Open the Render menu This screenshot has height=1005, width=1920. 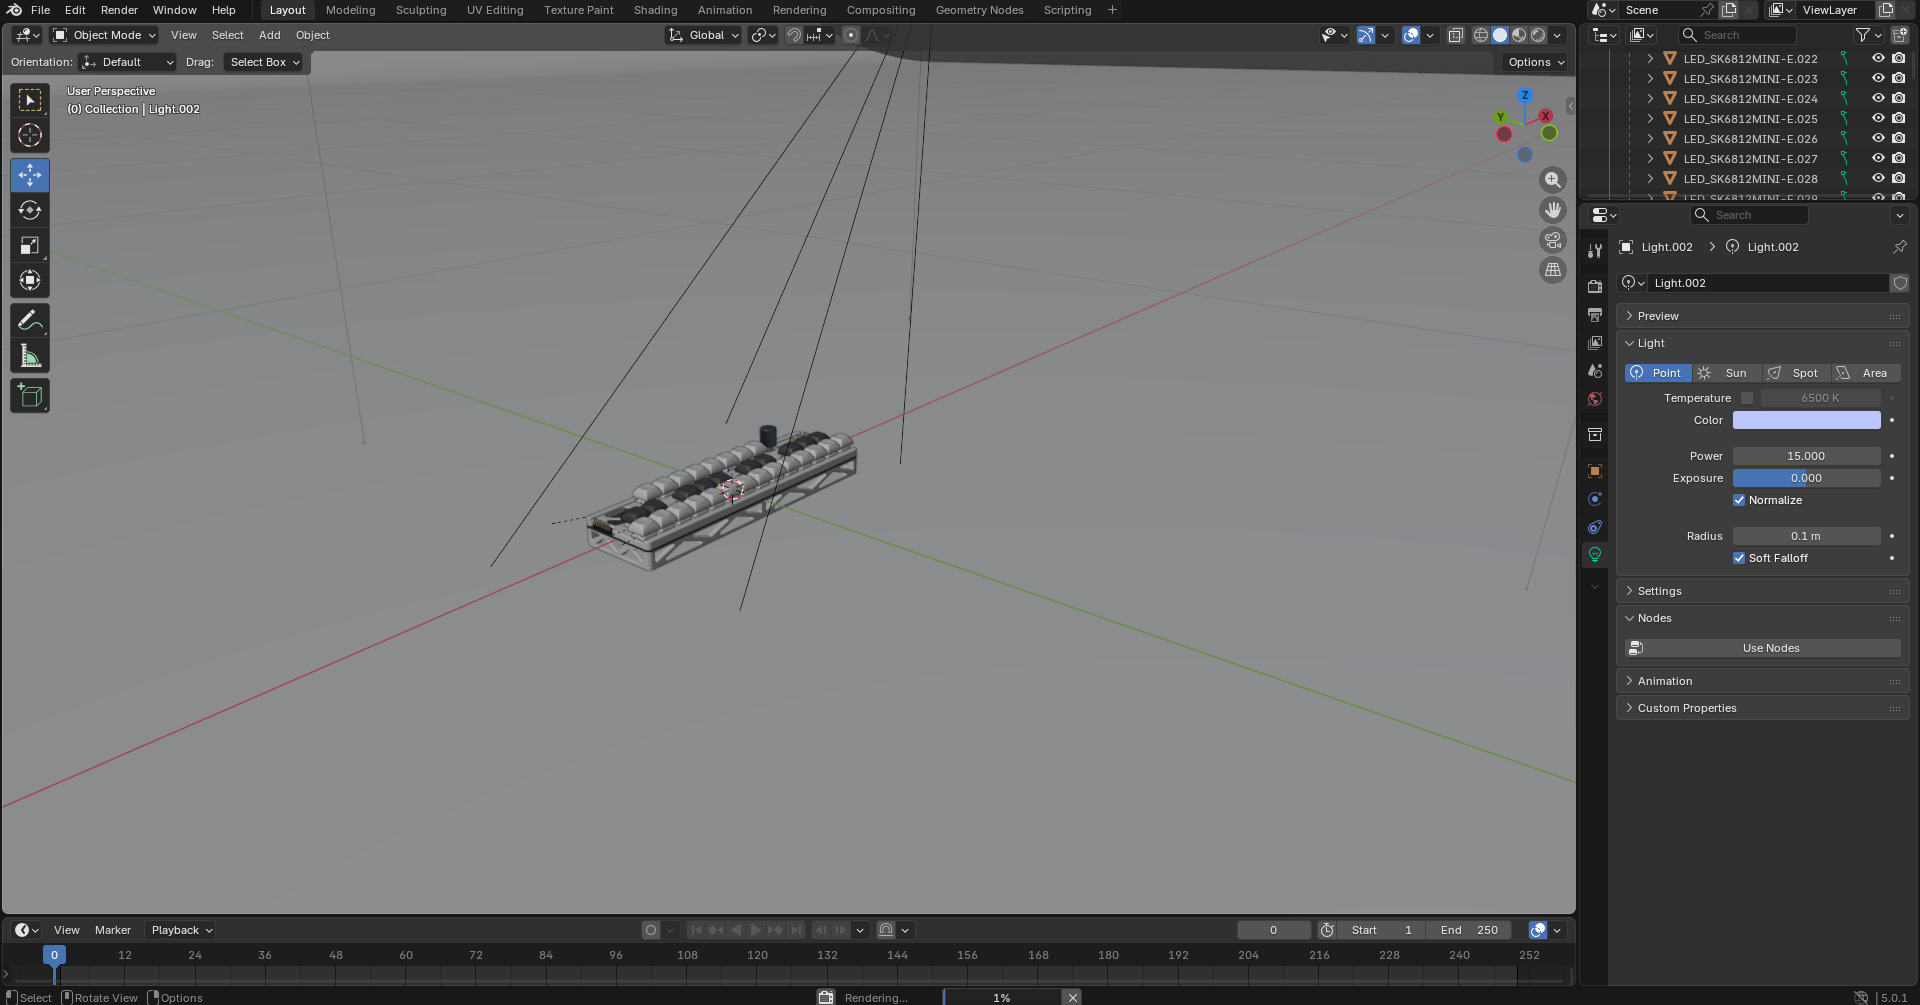[x=119, y=10]
